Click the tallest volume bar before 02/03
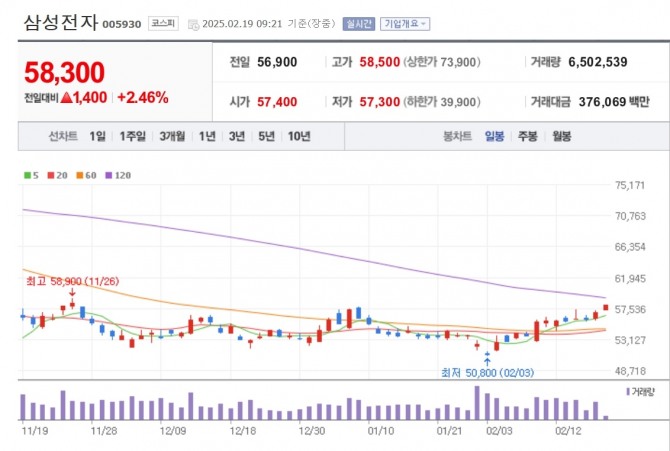The image size is (670, 451). pos(477,403)
